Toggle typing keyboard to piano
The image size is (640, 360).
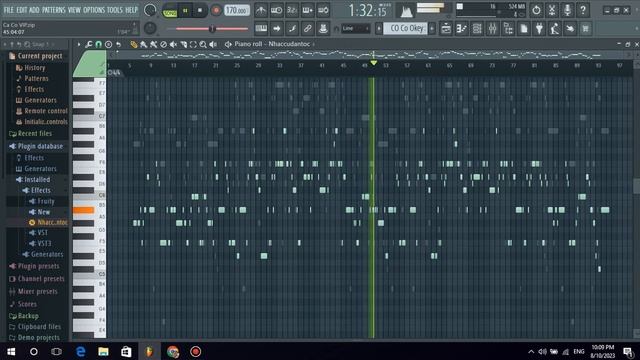pos(261,28)
